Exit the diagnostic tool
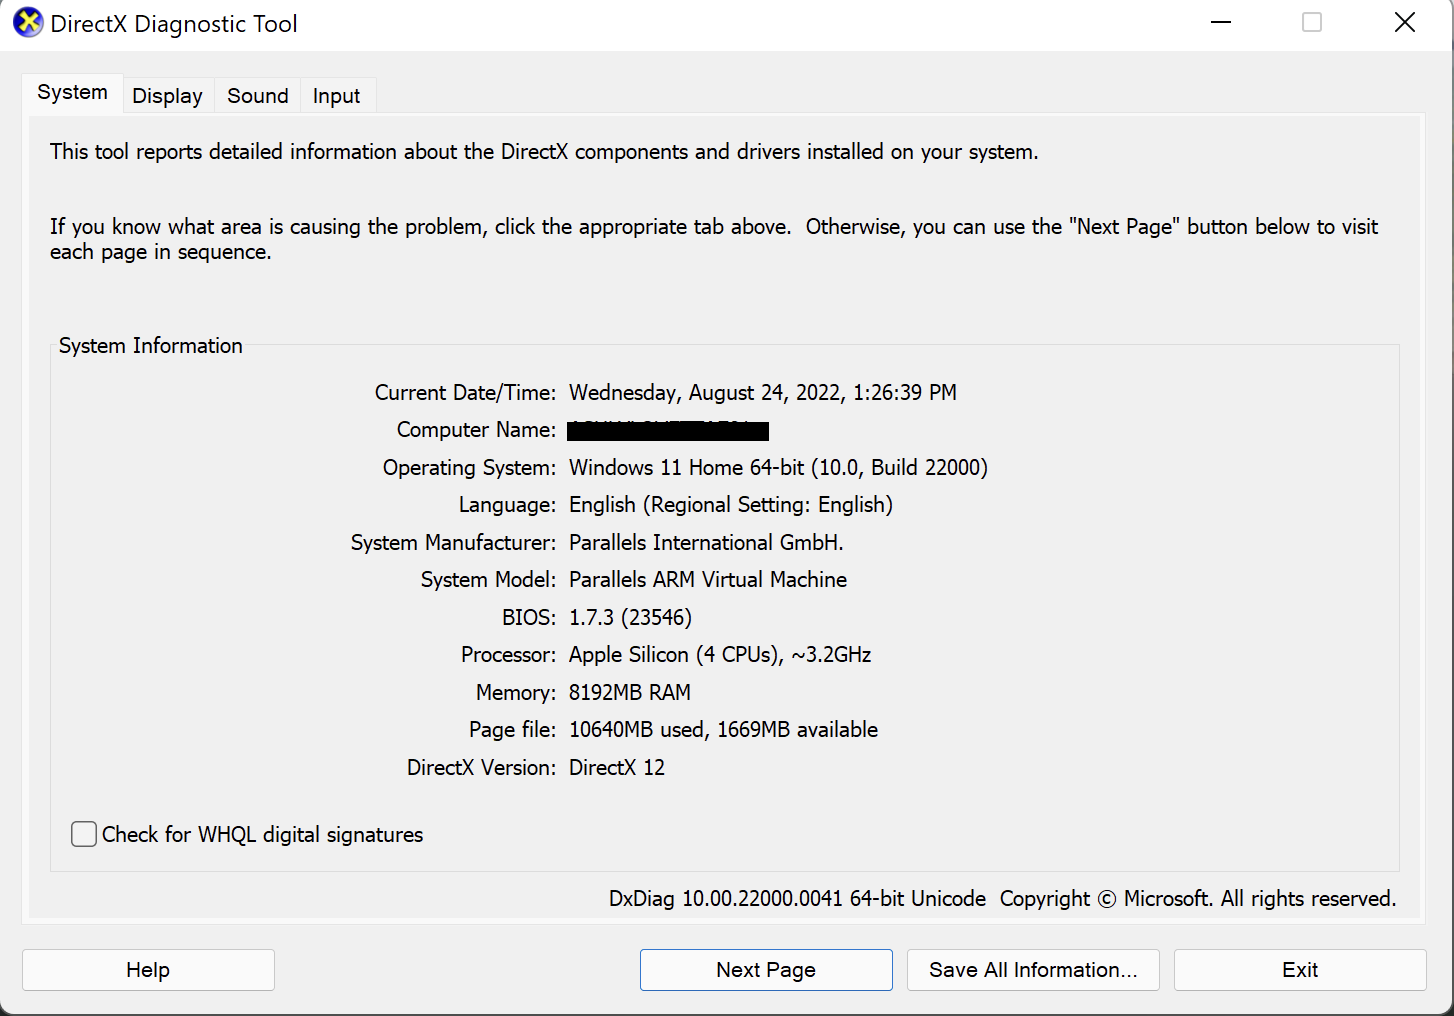The image size is (1454, 1016). (1300, 970)
